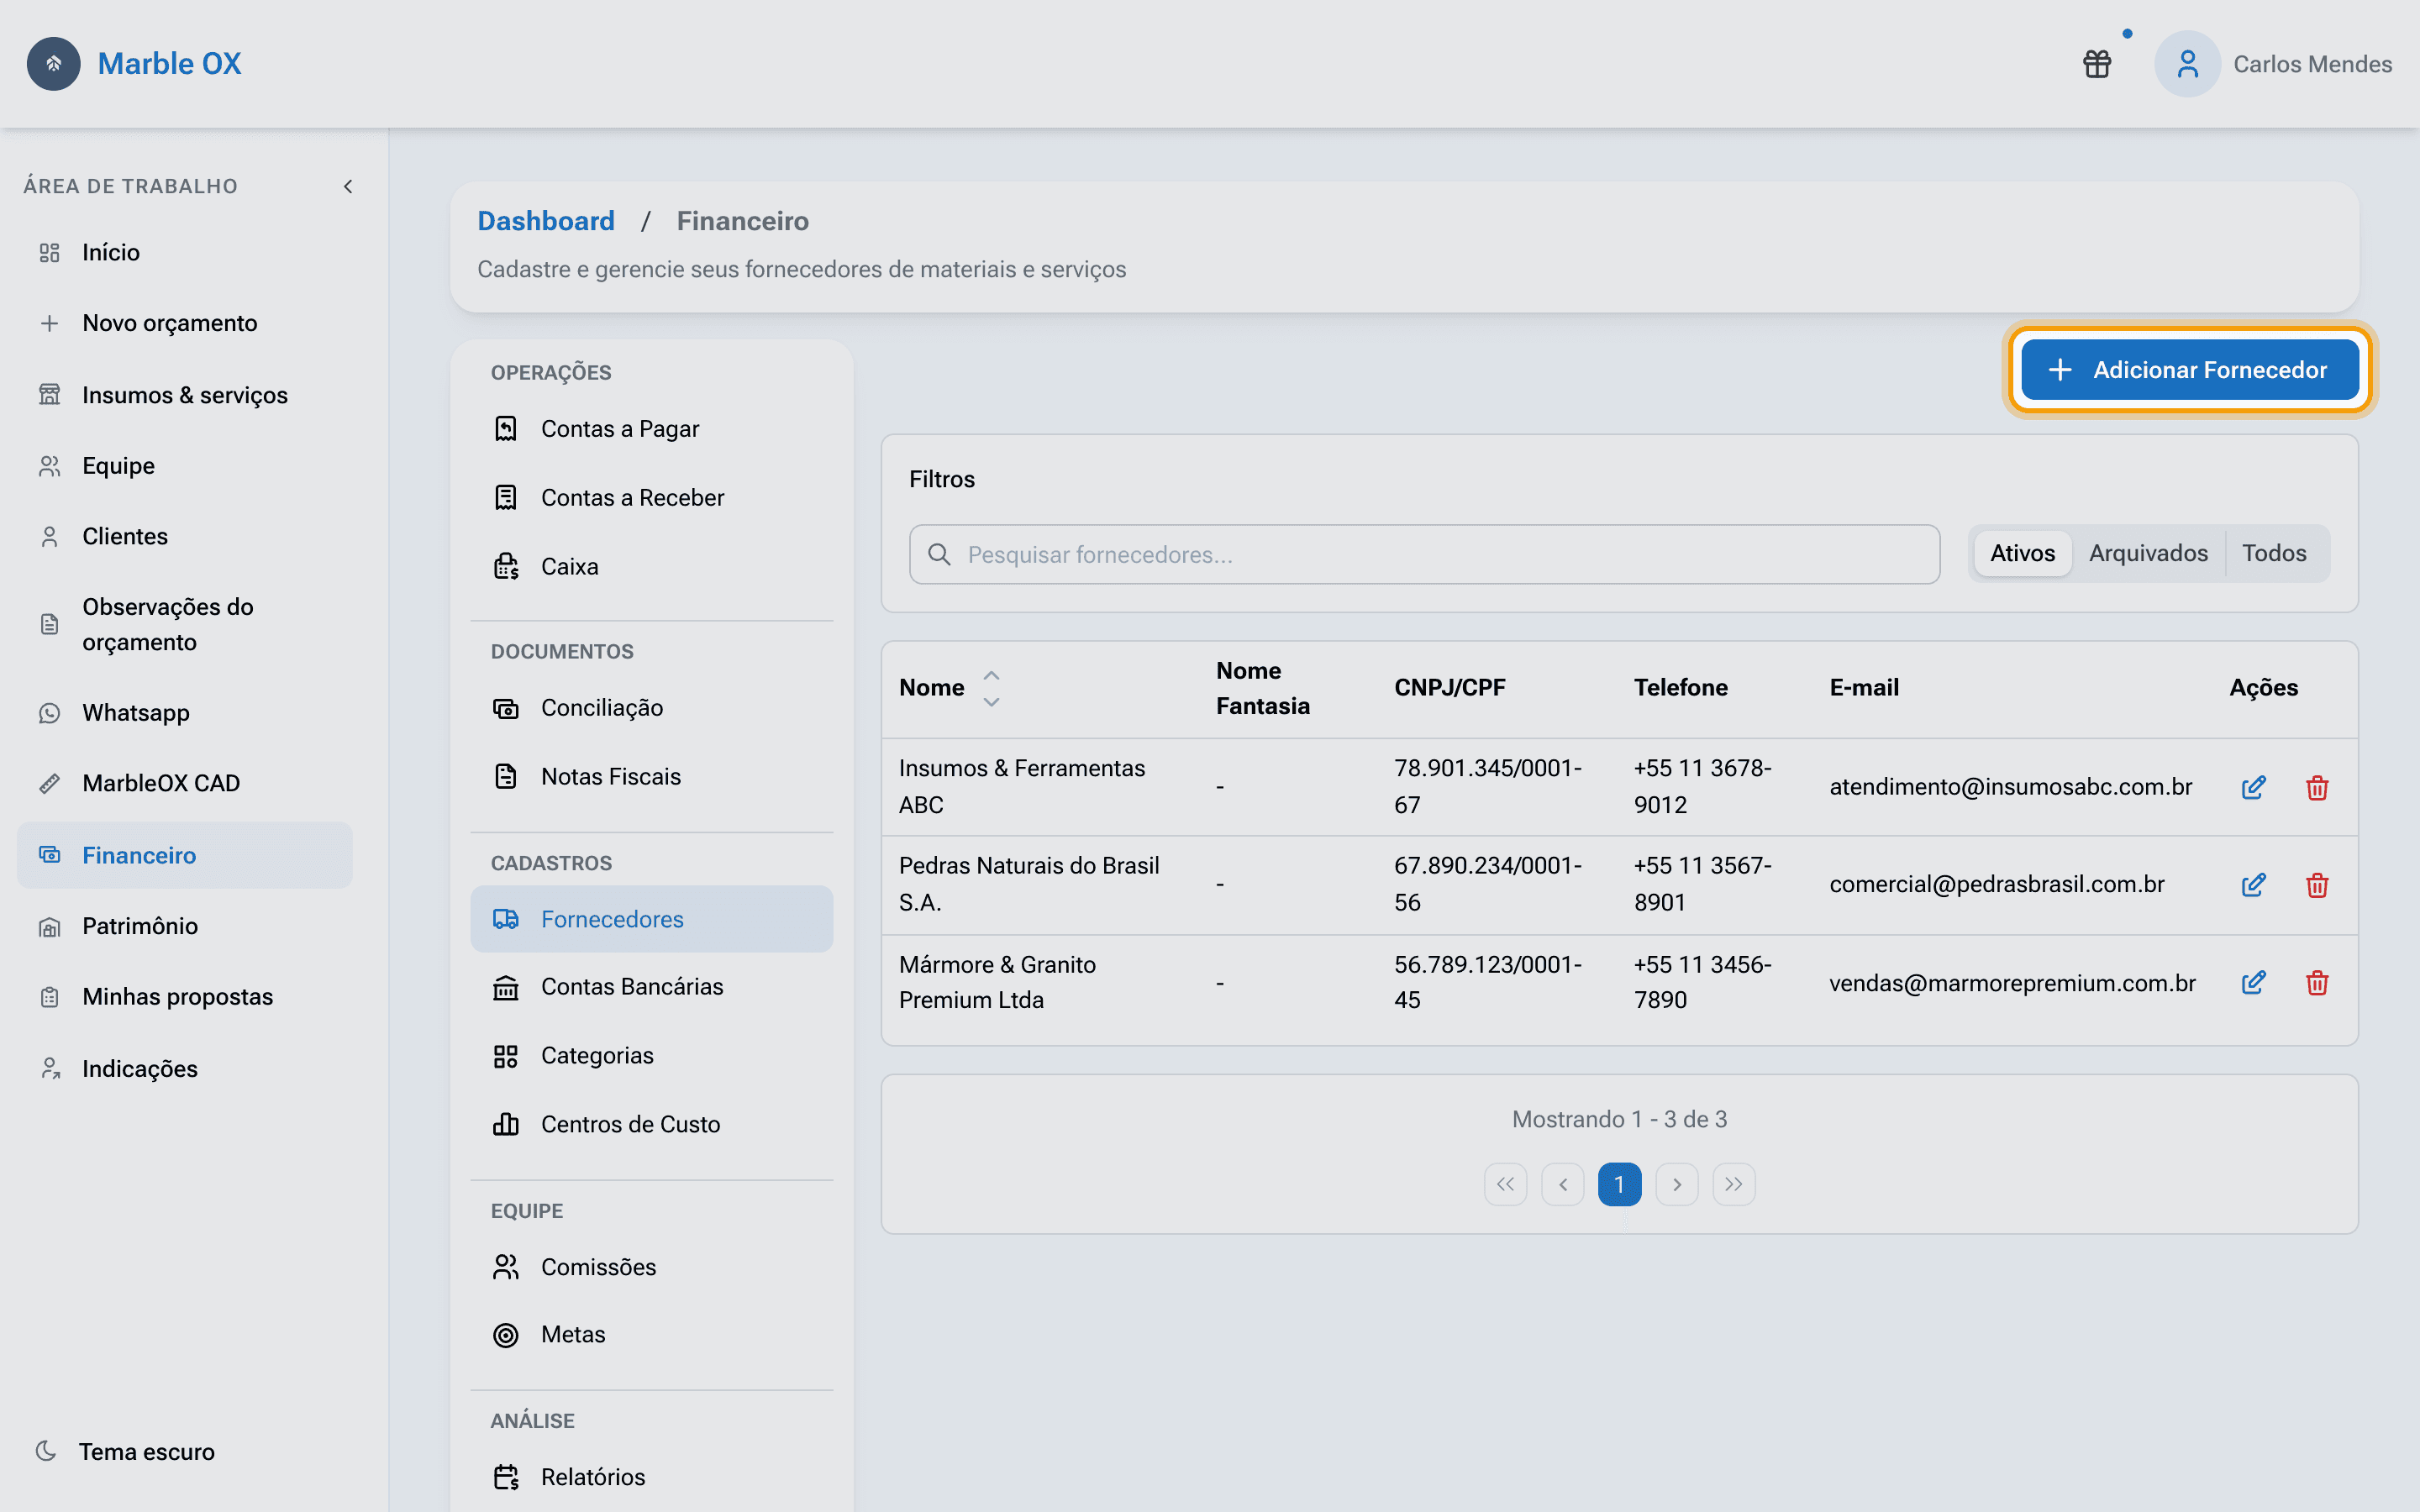The width and height of the screenshot is (2420, 1512).
Task: Sort the table by Nome column arrows
Action: click(991, 688)
